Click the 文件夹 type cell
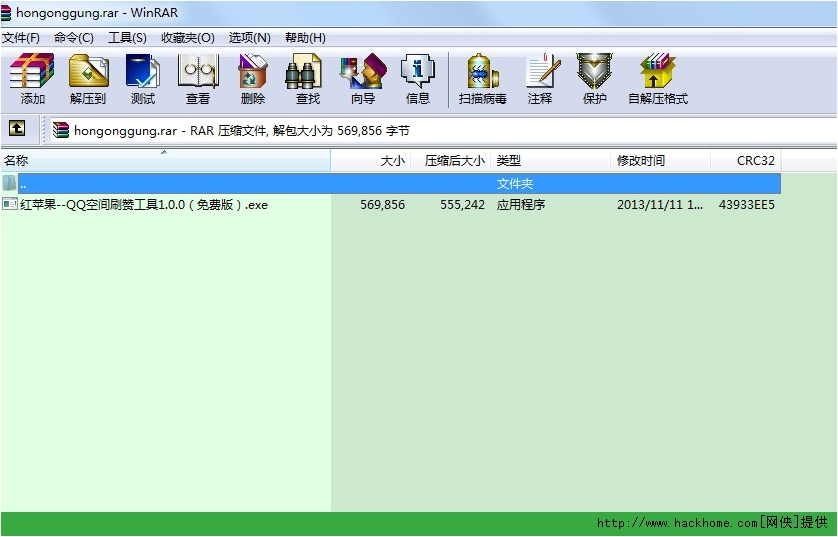 515,184
